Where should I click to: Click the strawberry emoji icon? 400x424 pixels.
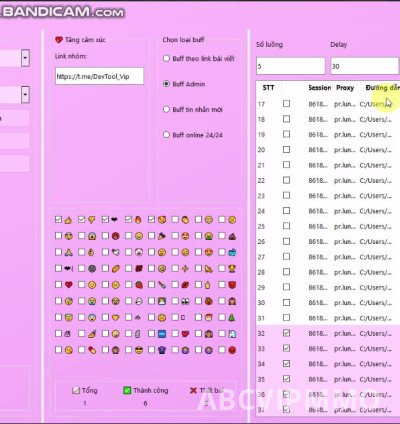(x=139, y=285)
